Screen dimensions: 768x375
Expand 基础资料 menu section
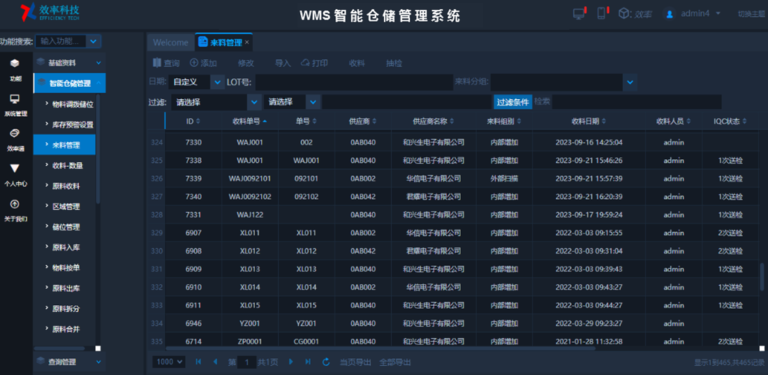click(x=69, y=63)
